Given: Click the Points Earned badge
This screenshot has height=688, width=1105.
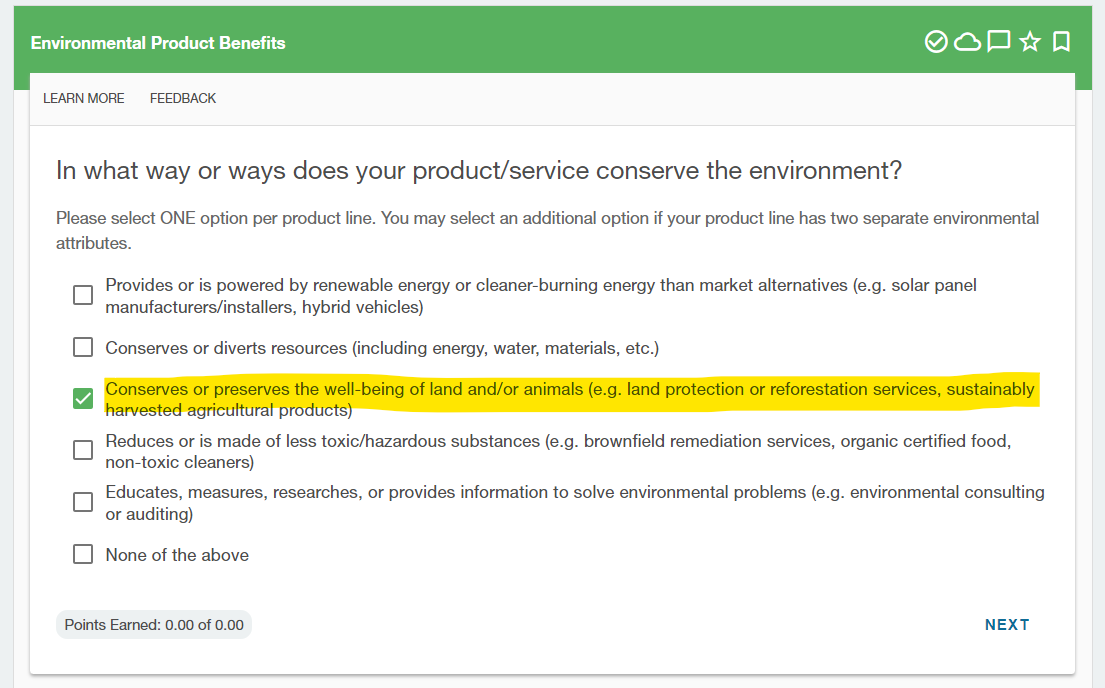Looking at the screenshot, I should 154,625.
